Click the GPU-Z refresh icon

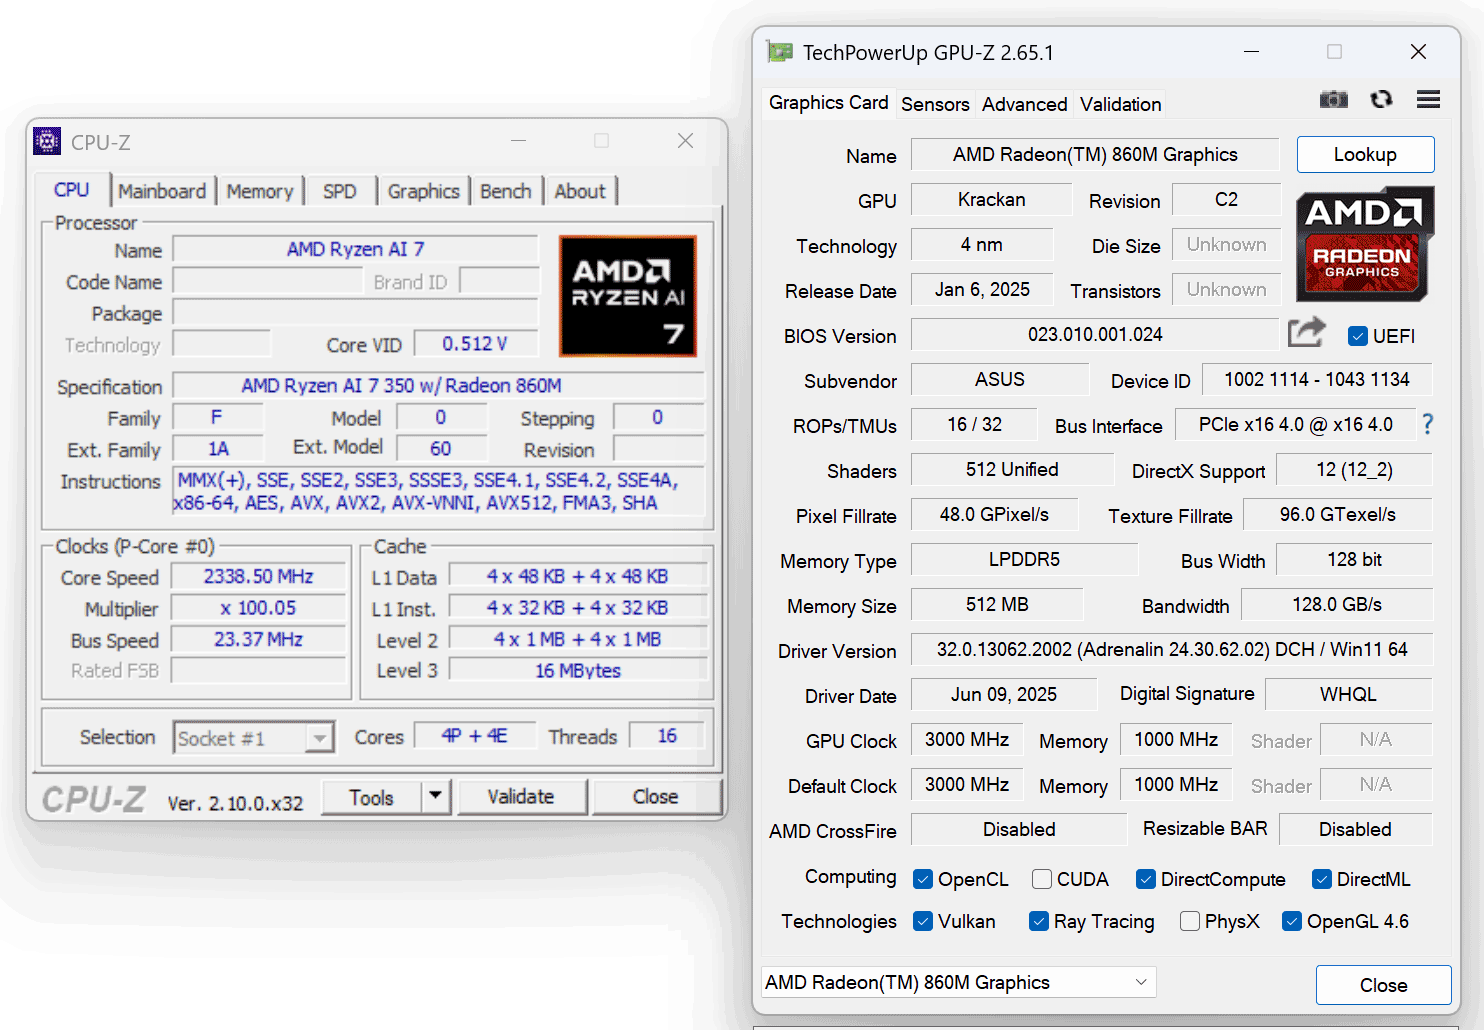[1381, 99]
